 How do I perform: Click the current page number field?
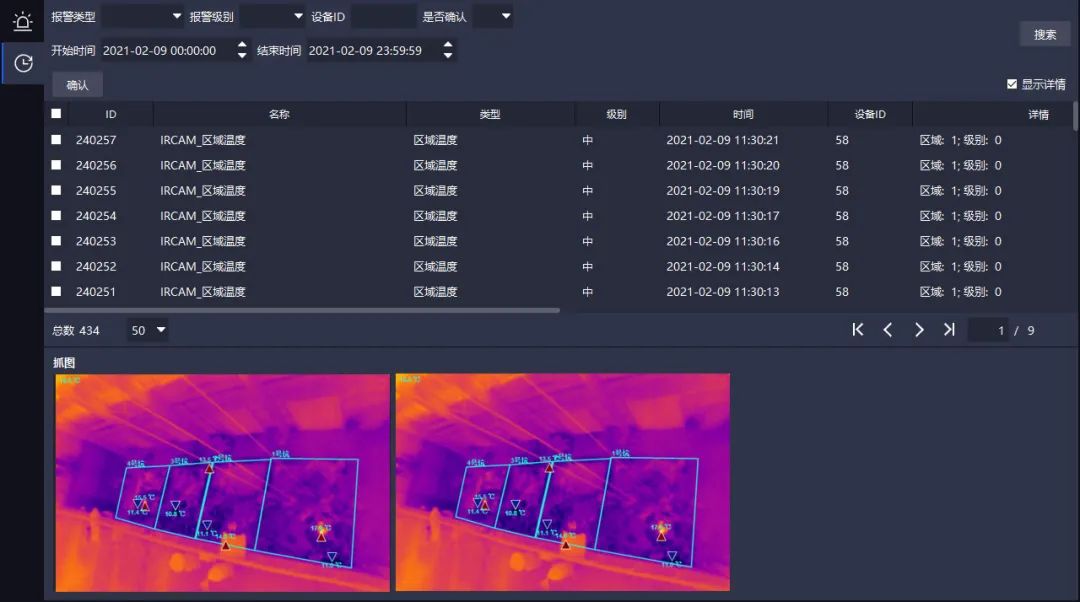coord(988,331)
